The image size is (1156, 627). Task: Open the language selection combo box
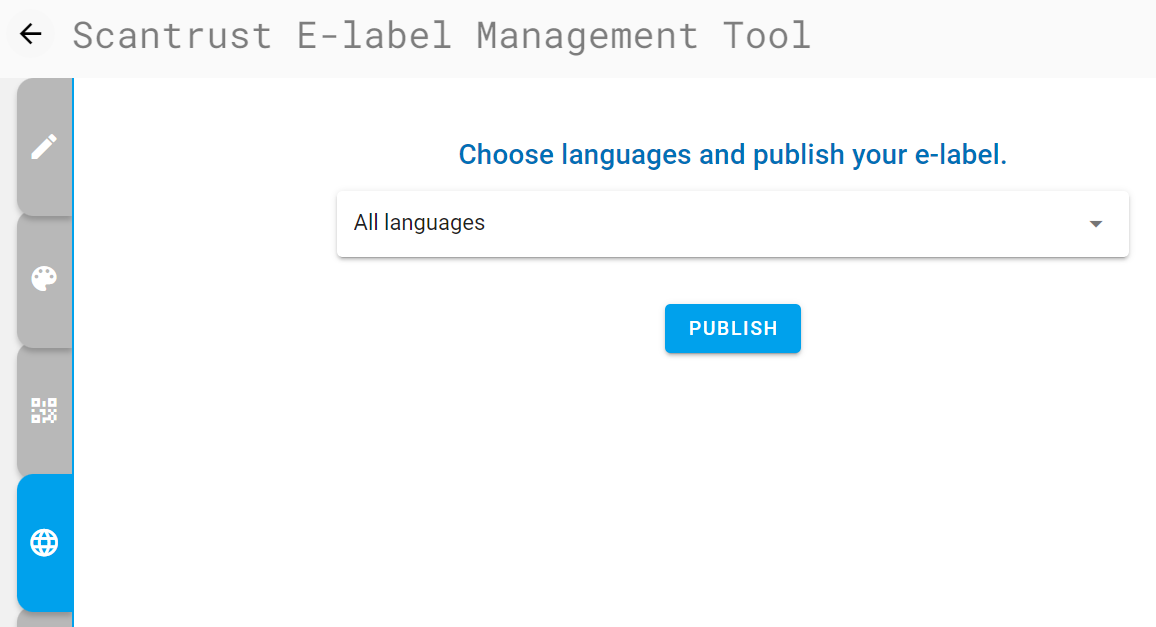732,224
